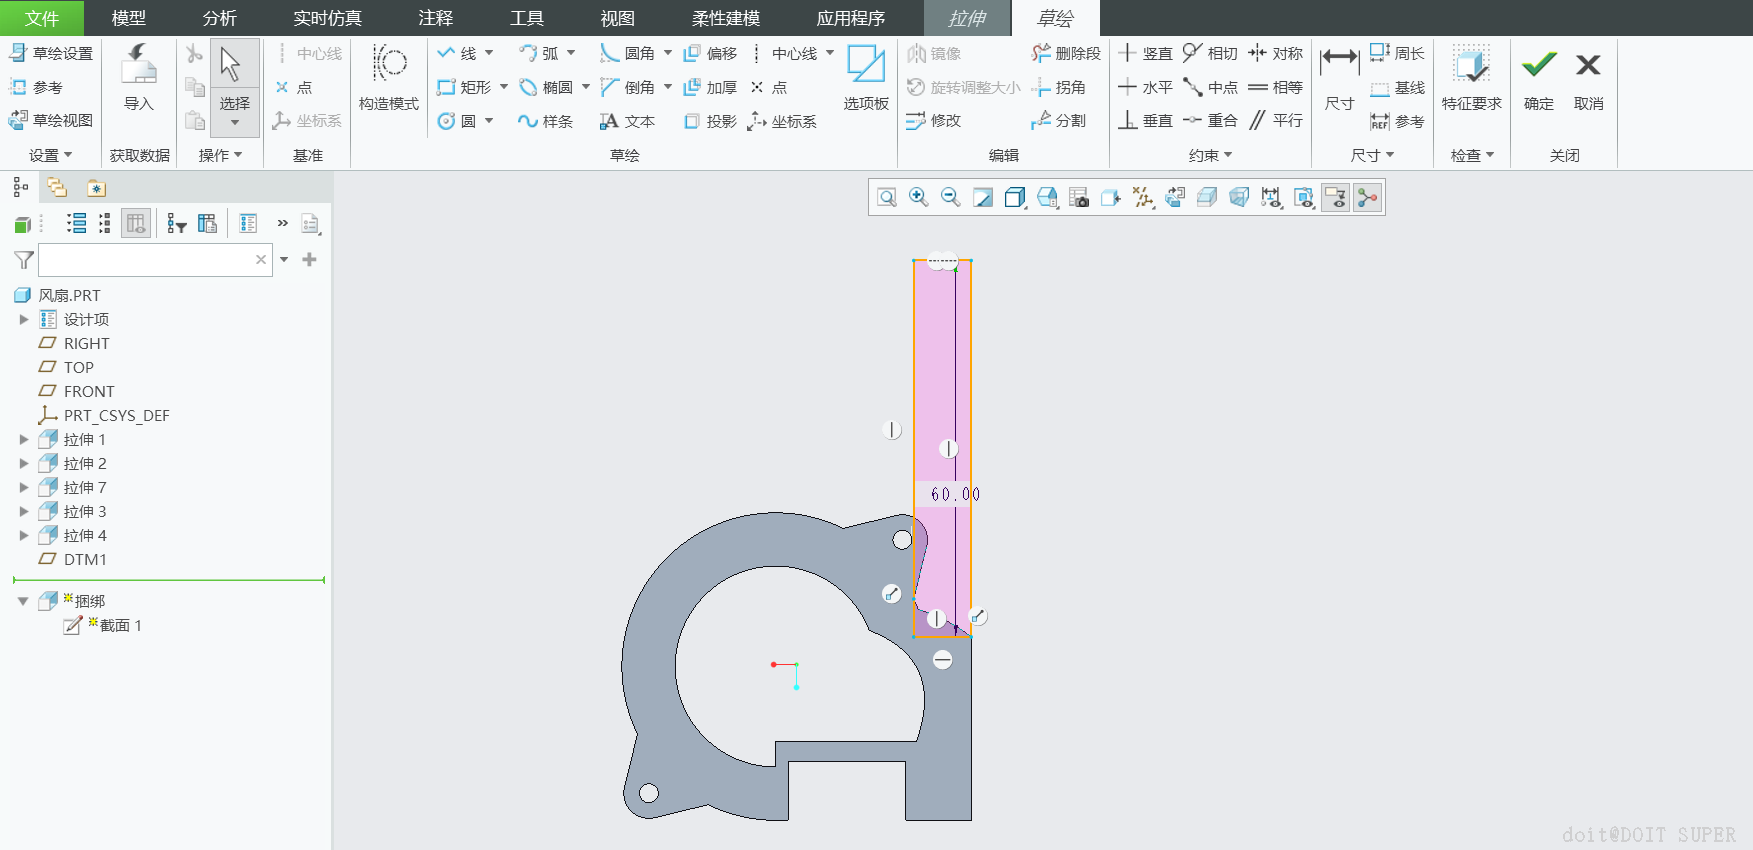Select the Spline (样条) tool
The height and width of the screenshot is (850, 1753).
click(x=545, y=121)
